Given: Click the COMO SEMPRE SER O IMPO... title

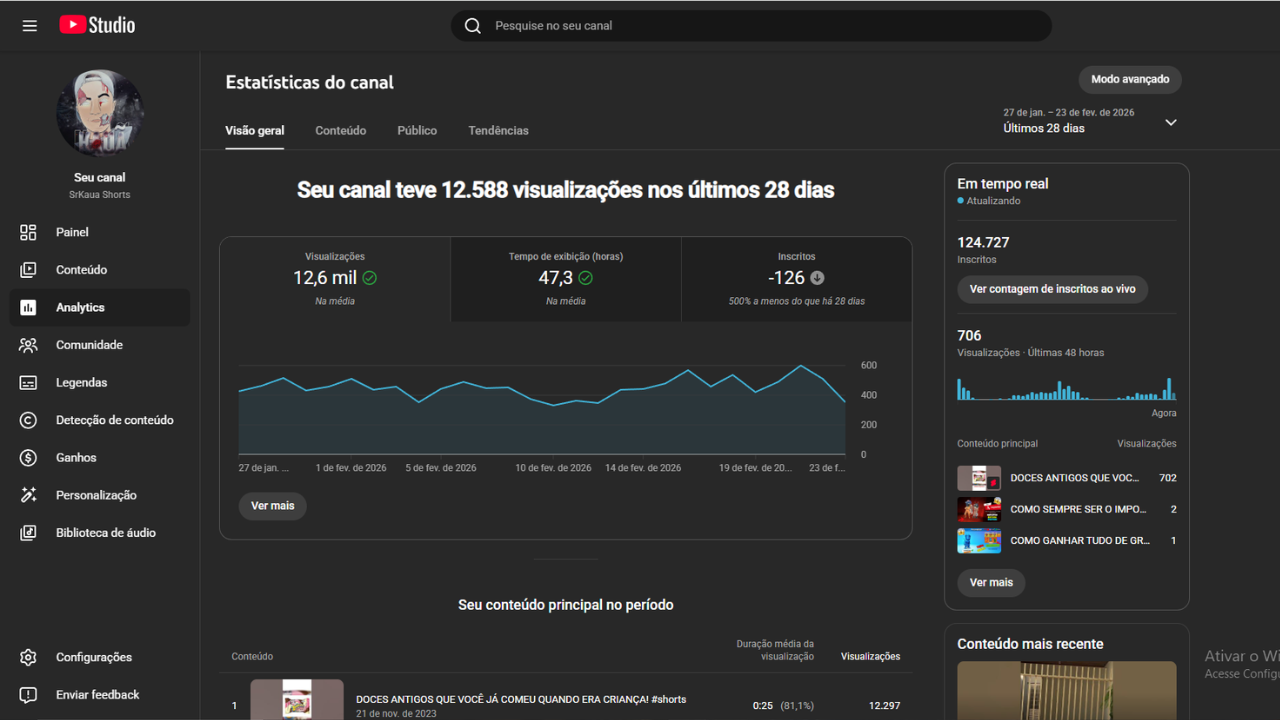Looking at the screenshot, I should tap(1078, 509).
